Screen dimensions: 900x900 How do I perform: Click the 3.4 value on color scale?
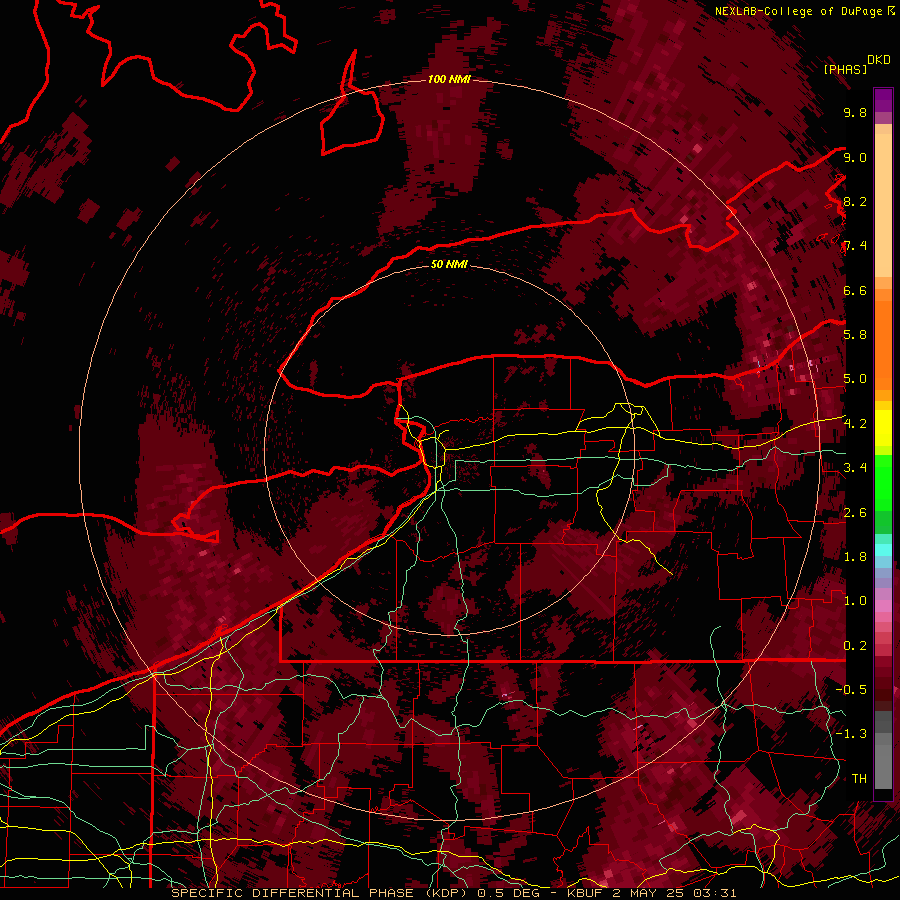tap(855, 468)
